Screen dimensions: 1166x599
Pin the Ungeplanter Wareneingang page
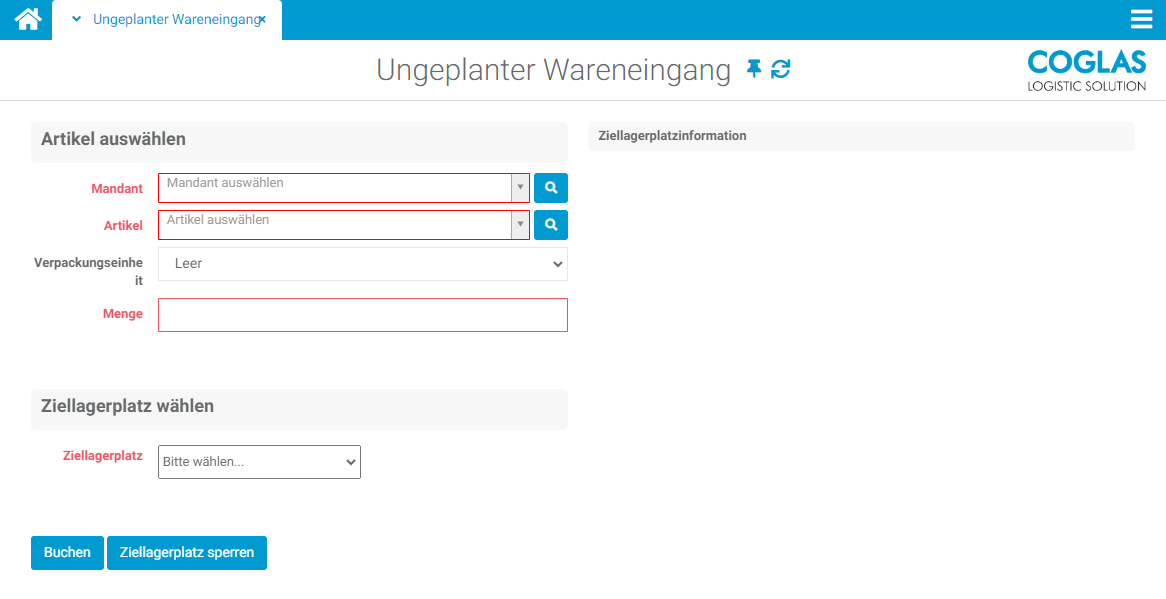[x=754, y=70]
